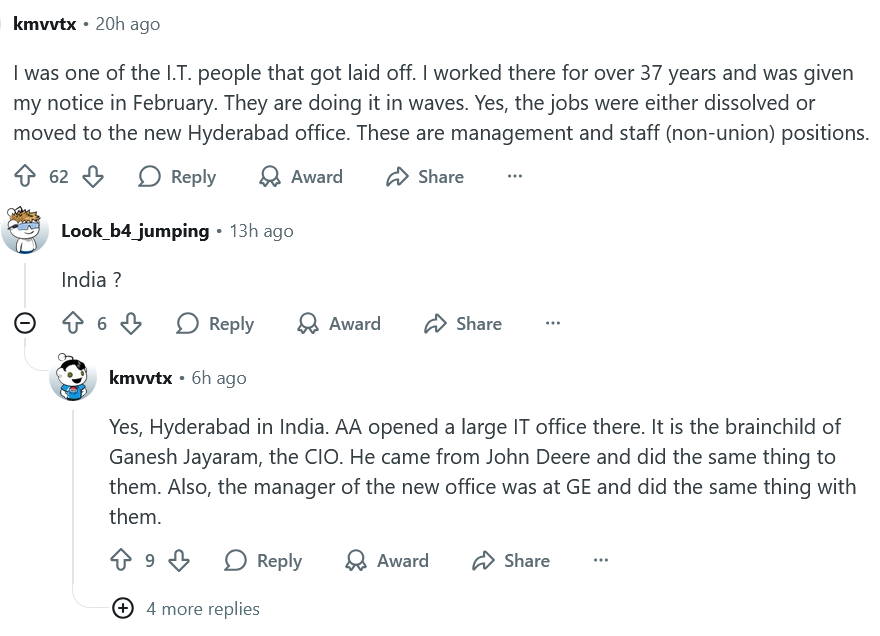Downvote the "India ?" comment
The image size is (880, 636).
[x=130, y=324]
